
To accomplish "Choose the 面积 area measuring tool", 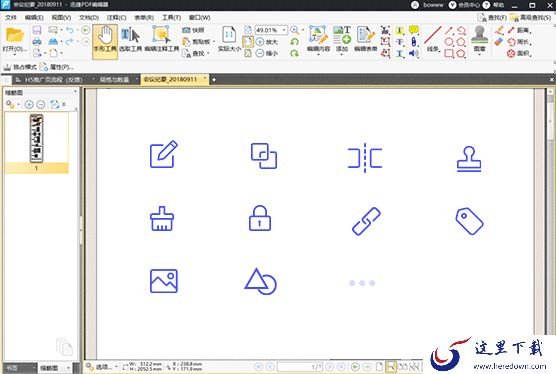I will [x=519, y=53].
